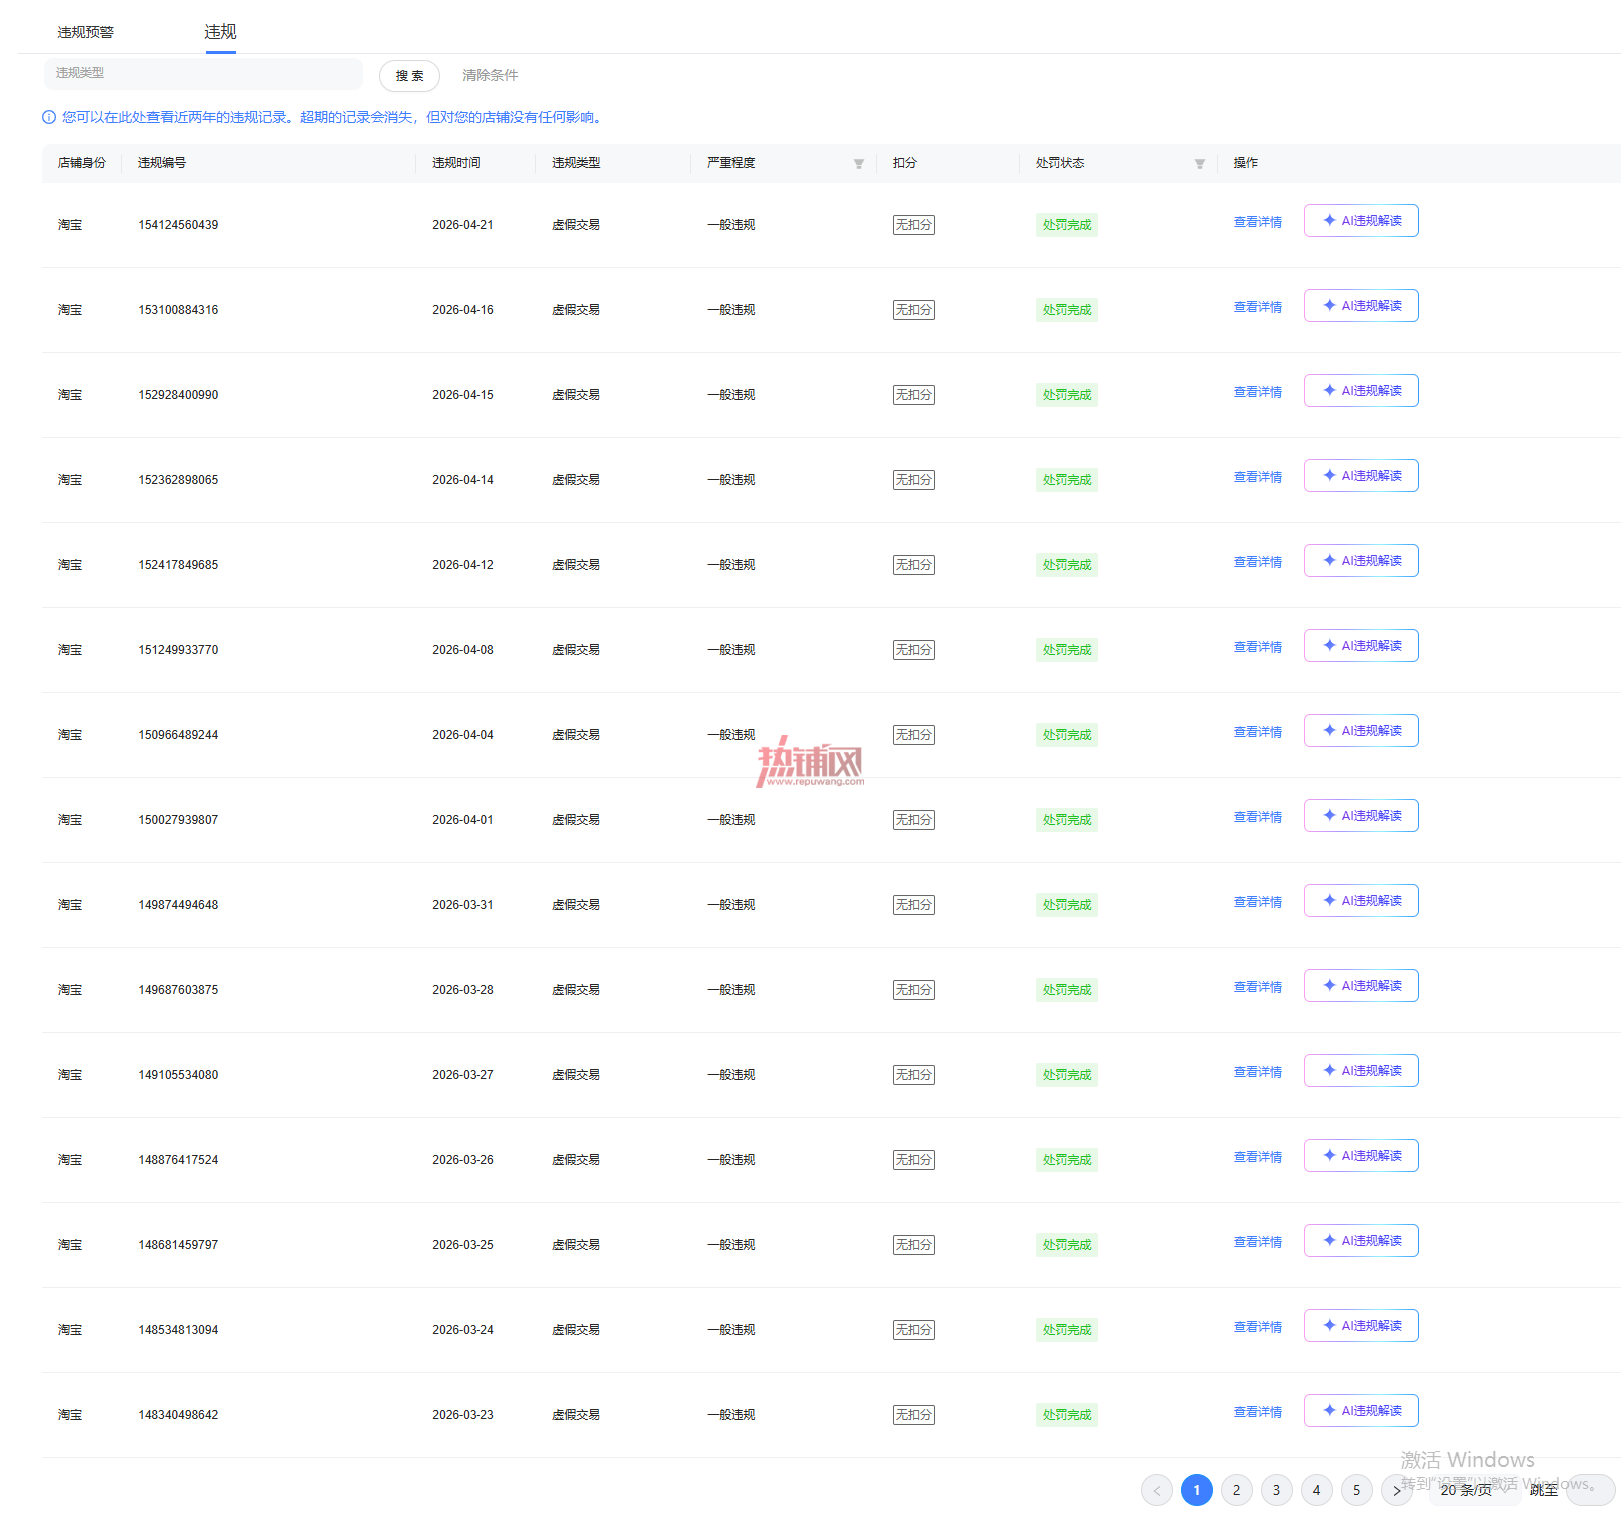Open AI违规解读 for record 154124560439
This screenshot has width=1621, height=1524.
(1361, 221)
